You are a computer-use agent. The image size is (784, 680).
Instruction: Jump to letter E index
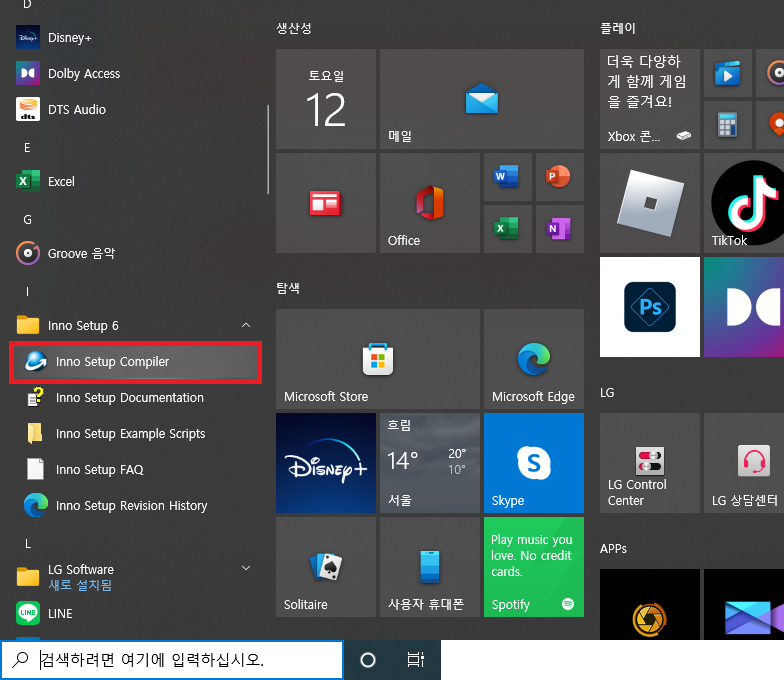click(27, 148)
